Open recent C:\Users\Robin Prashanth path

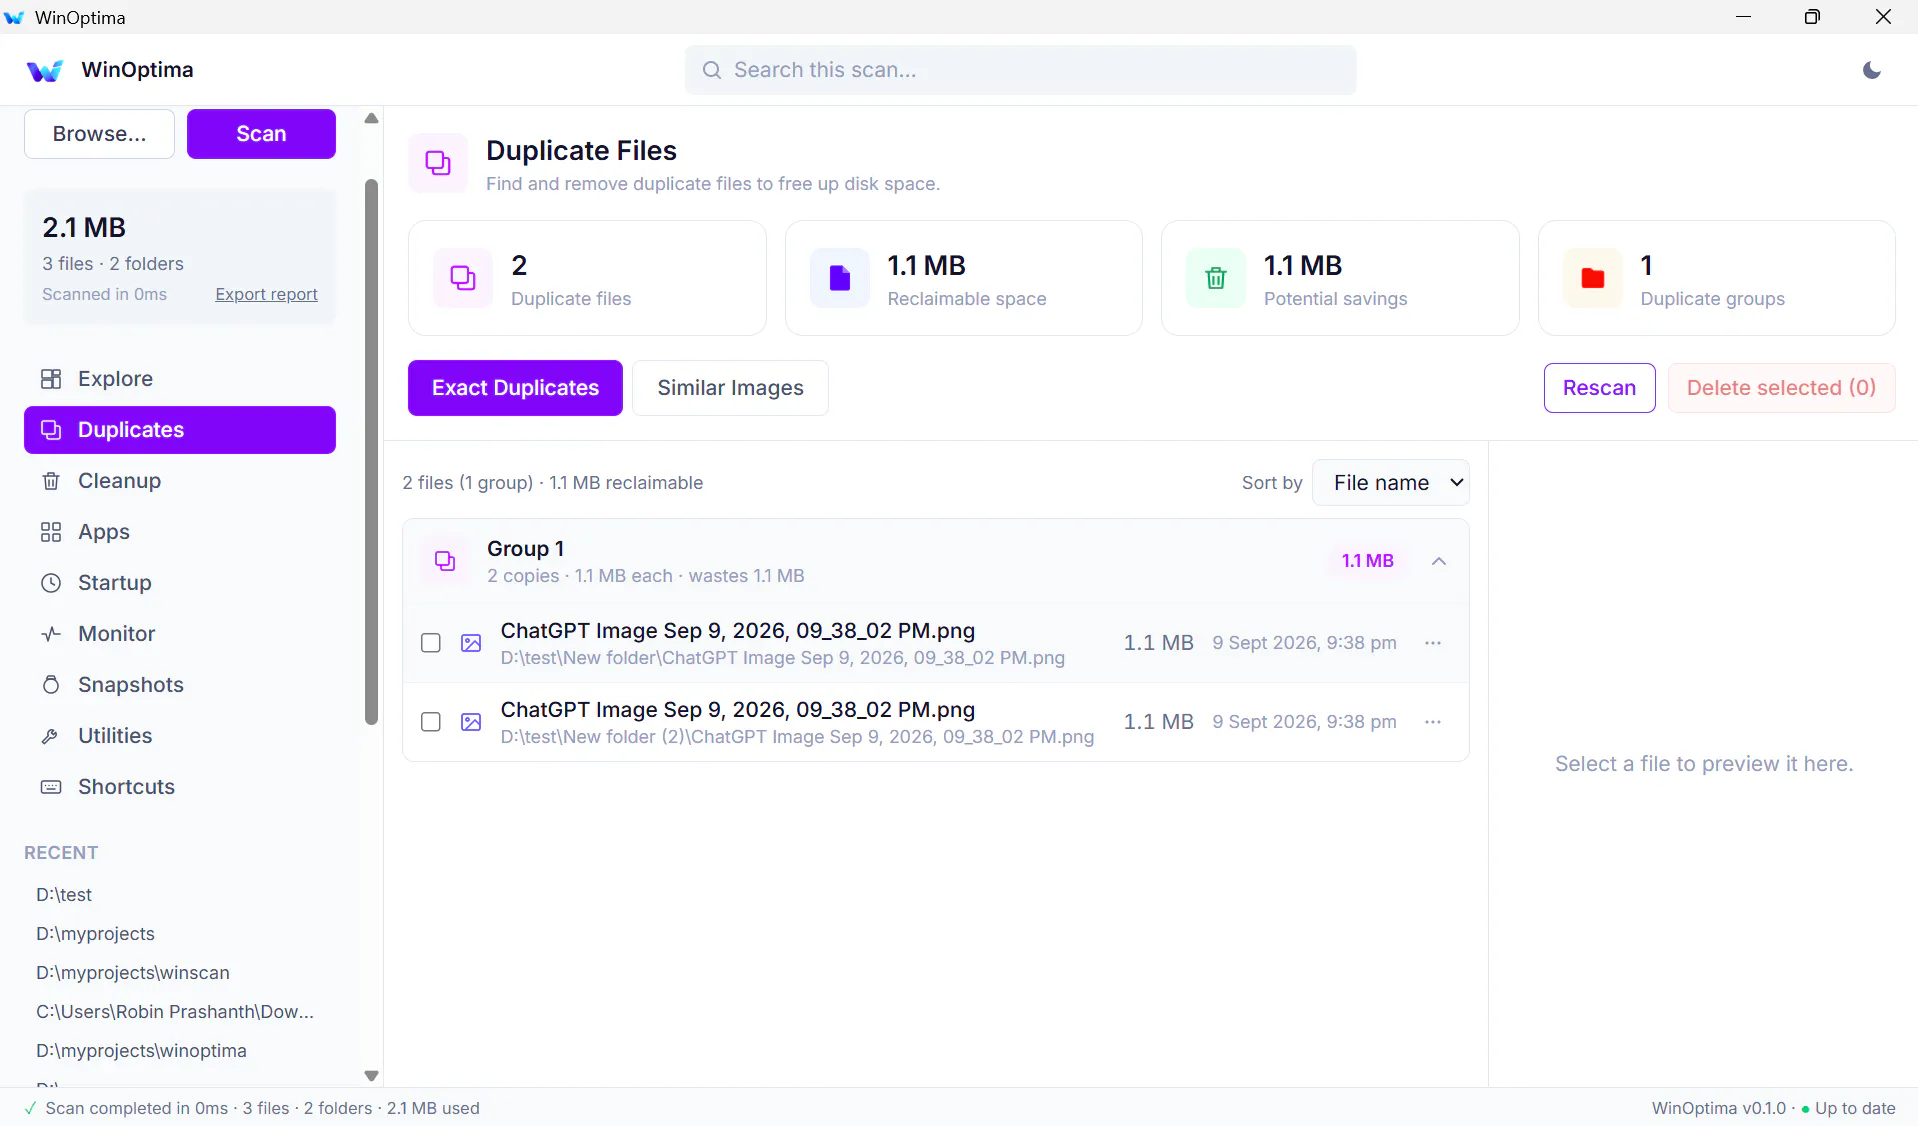click(175, 1012)
